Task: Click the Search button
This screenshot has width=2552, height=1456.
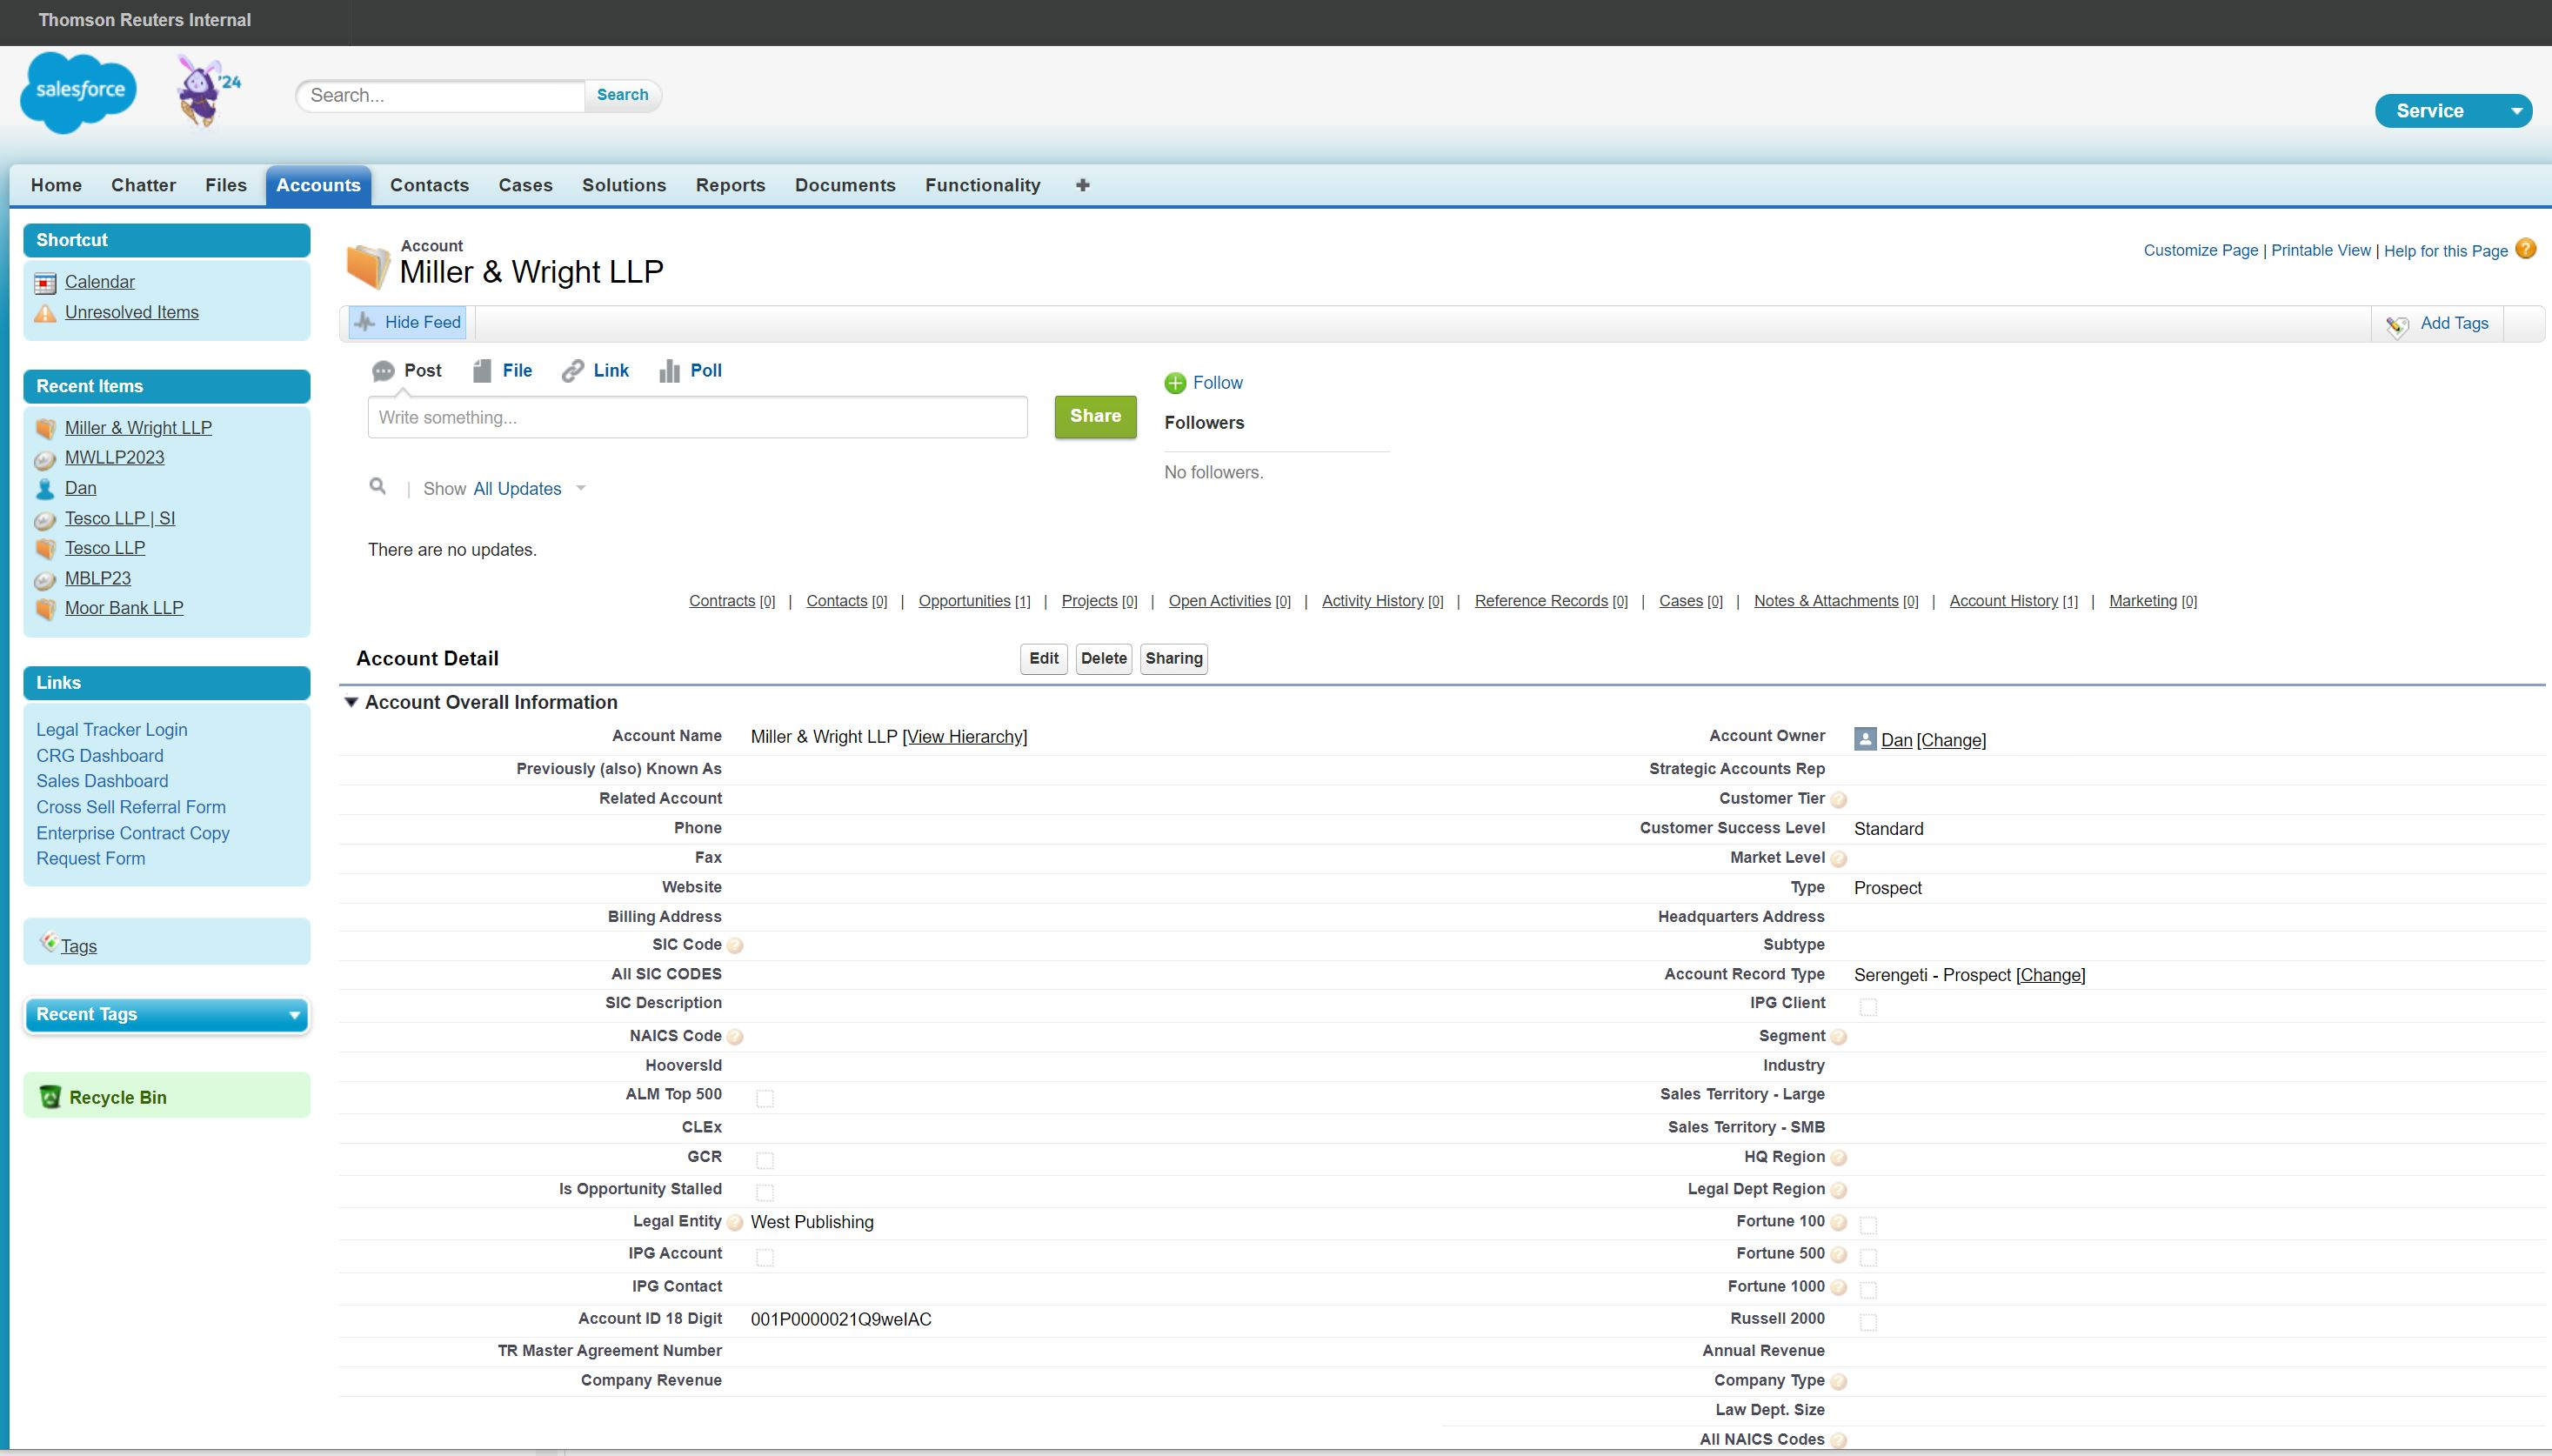Action: [x=622, y=95]
